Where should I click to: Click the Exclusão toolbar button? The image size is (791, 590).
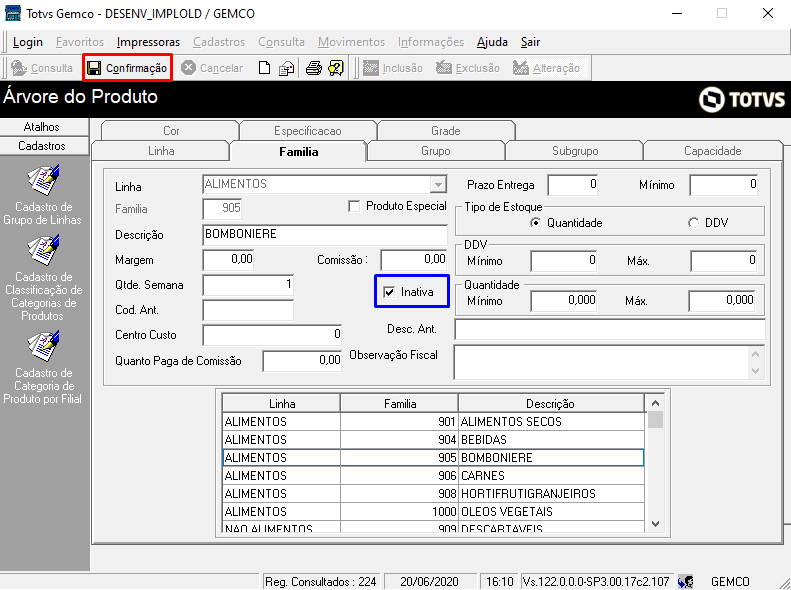(468, 68)
